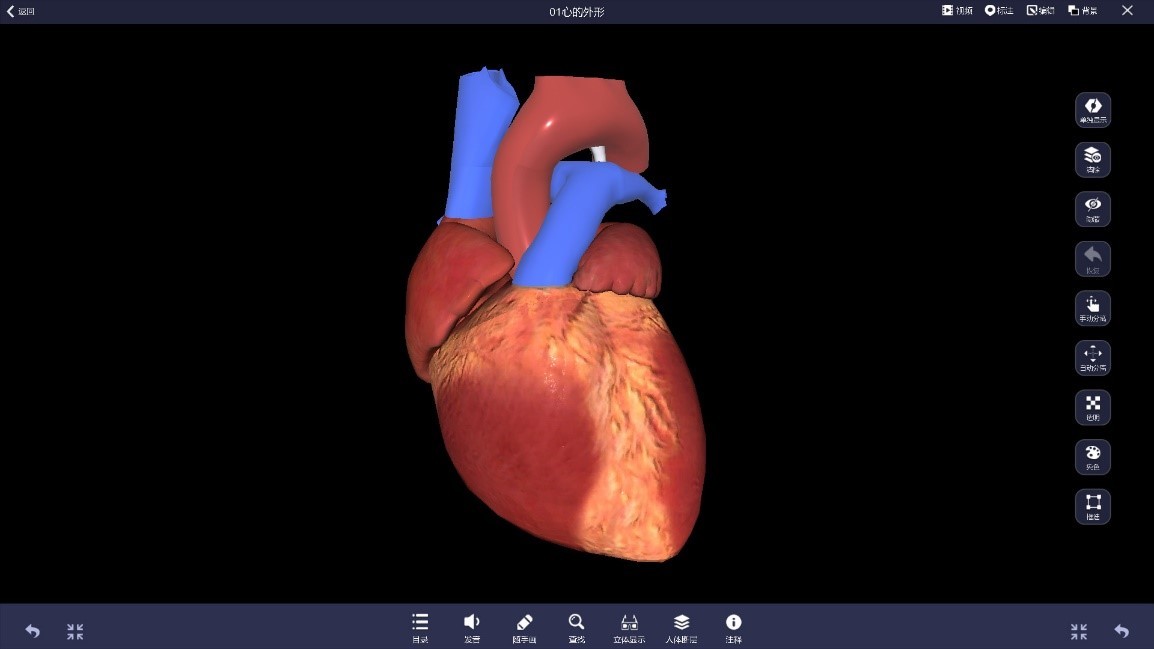Screen dimensions: 1154x649
Task: Activate 自动分离 auto separation tool
Action: point(1093,358)
